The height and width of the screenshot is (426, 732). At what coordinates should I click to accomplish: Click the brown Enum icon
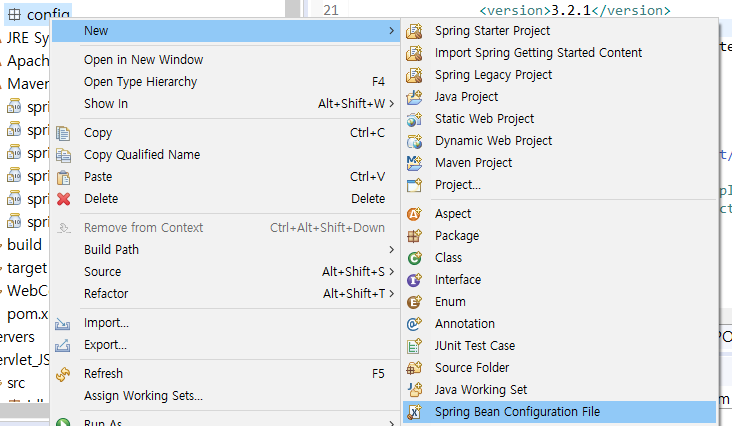coord(414,302)
